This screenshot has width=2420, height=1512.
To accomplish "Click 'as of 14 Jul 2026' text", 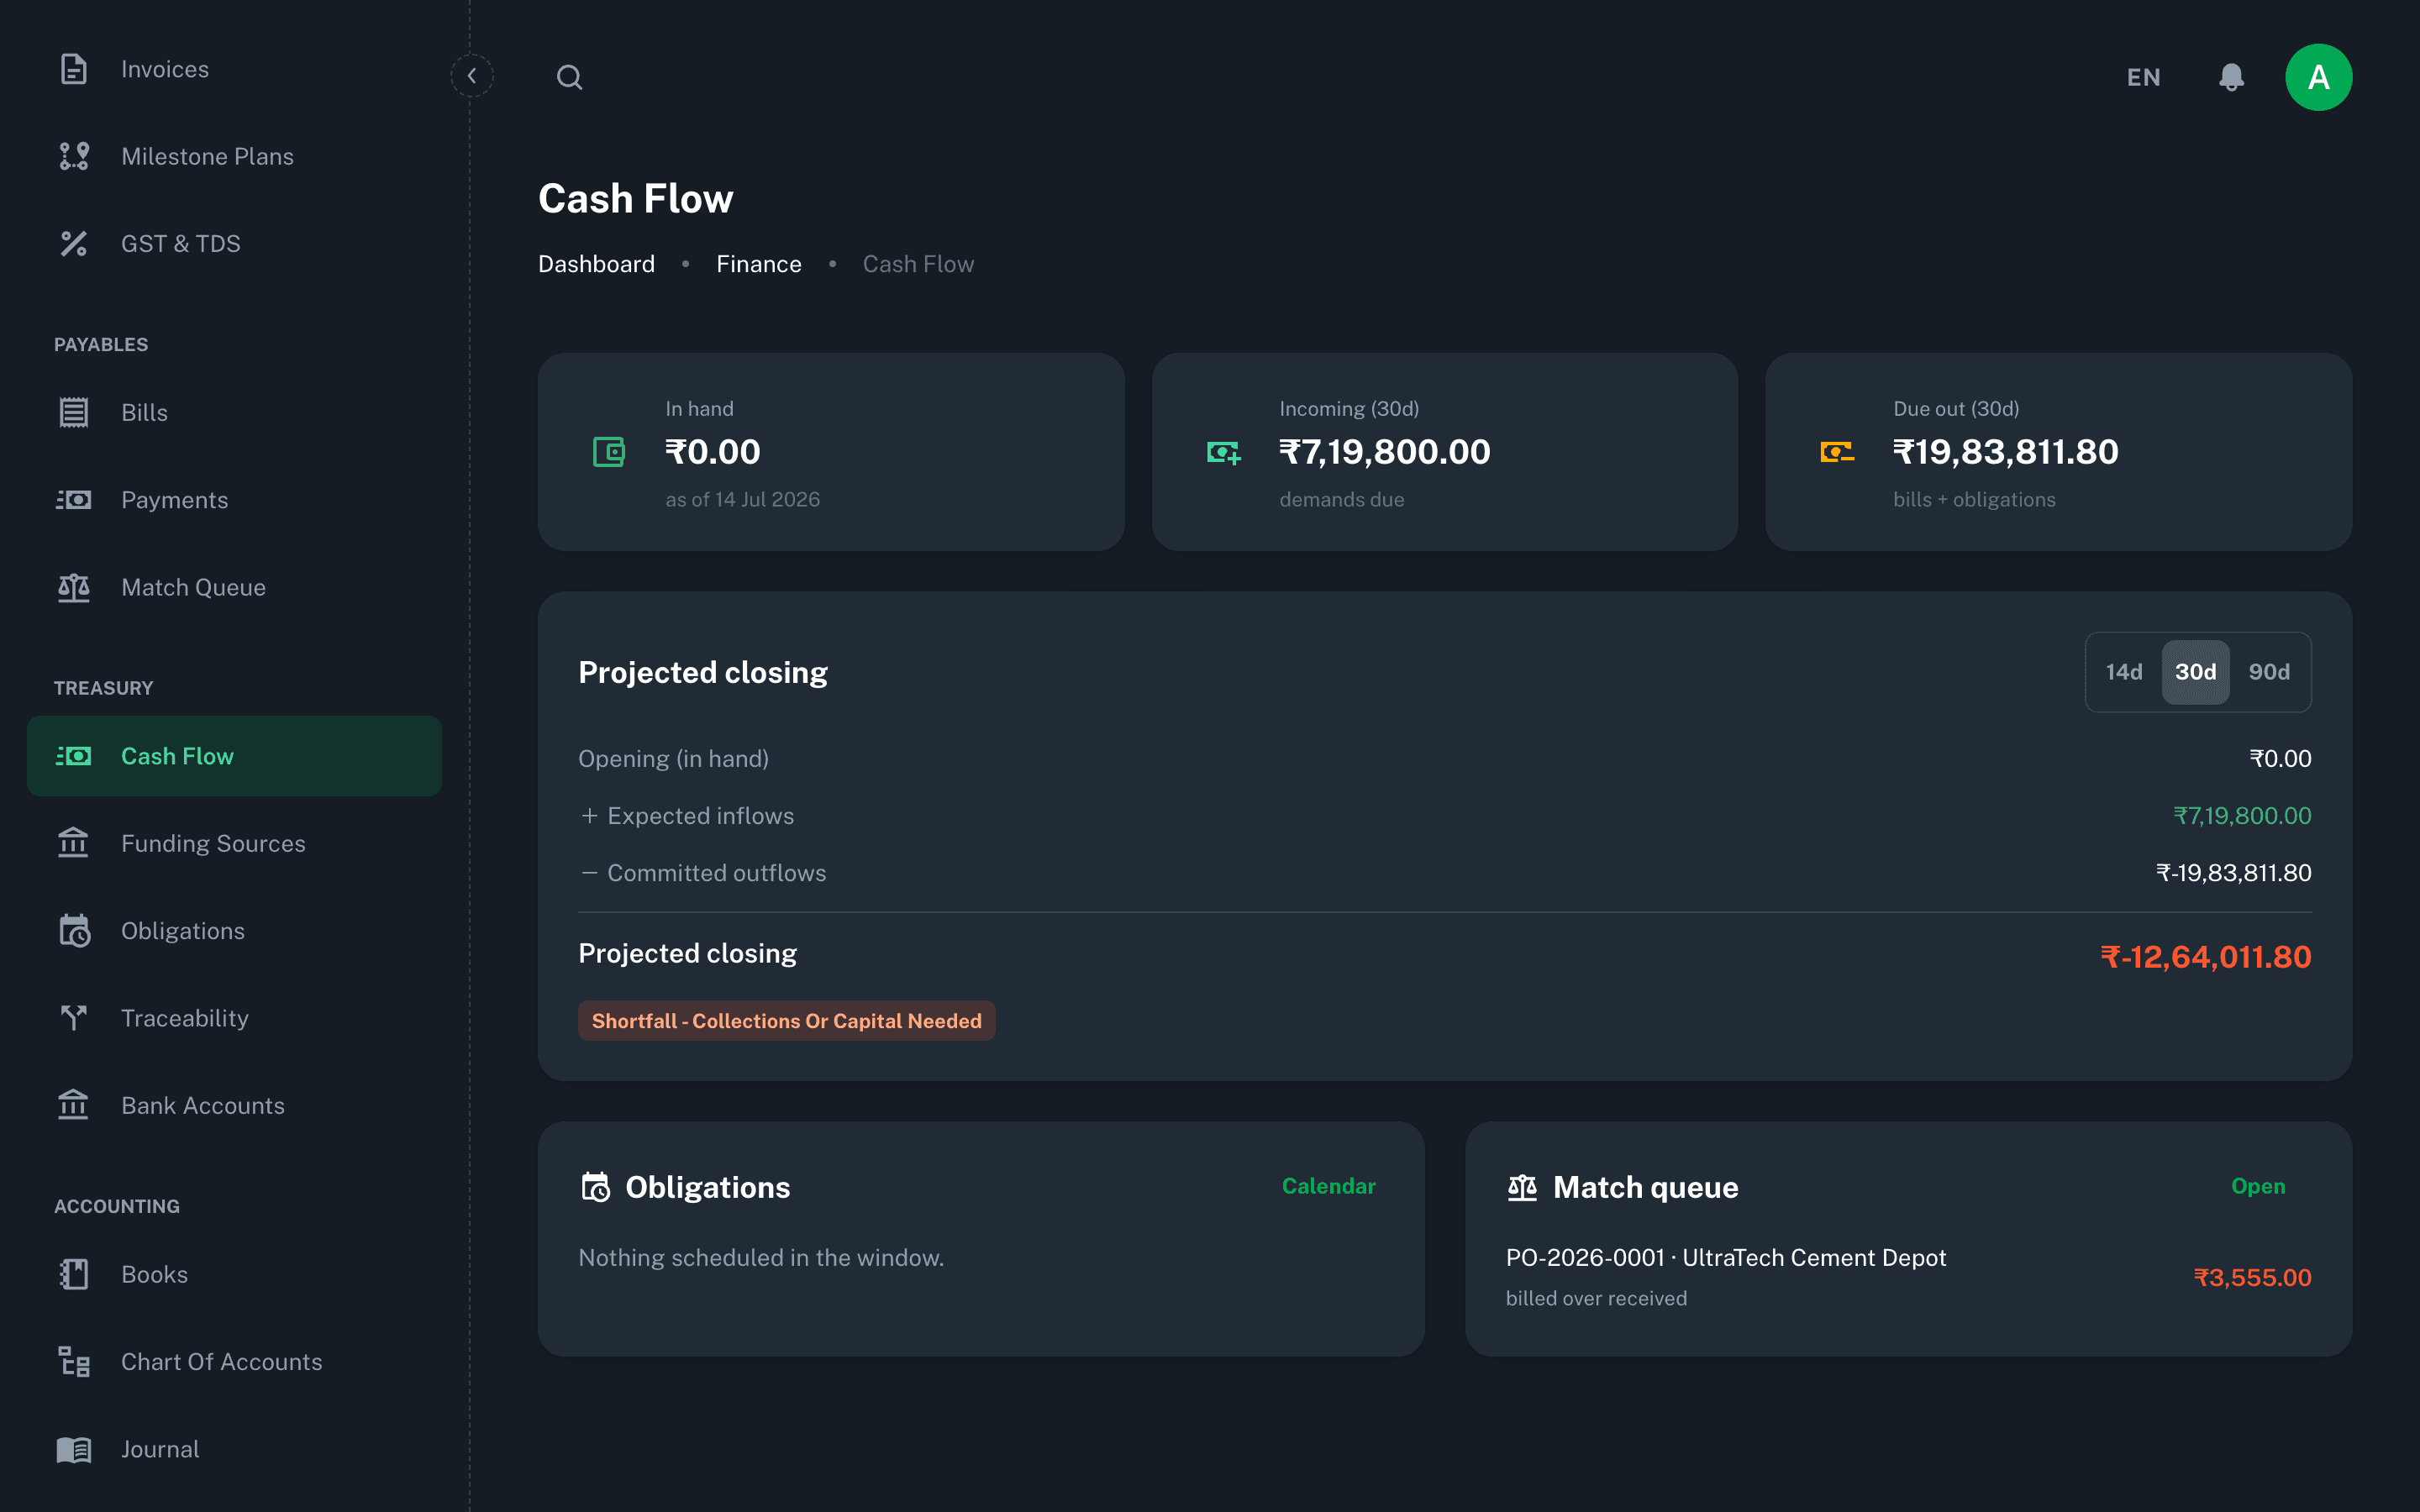I will click(742, 499).
